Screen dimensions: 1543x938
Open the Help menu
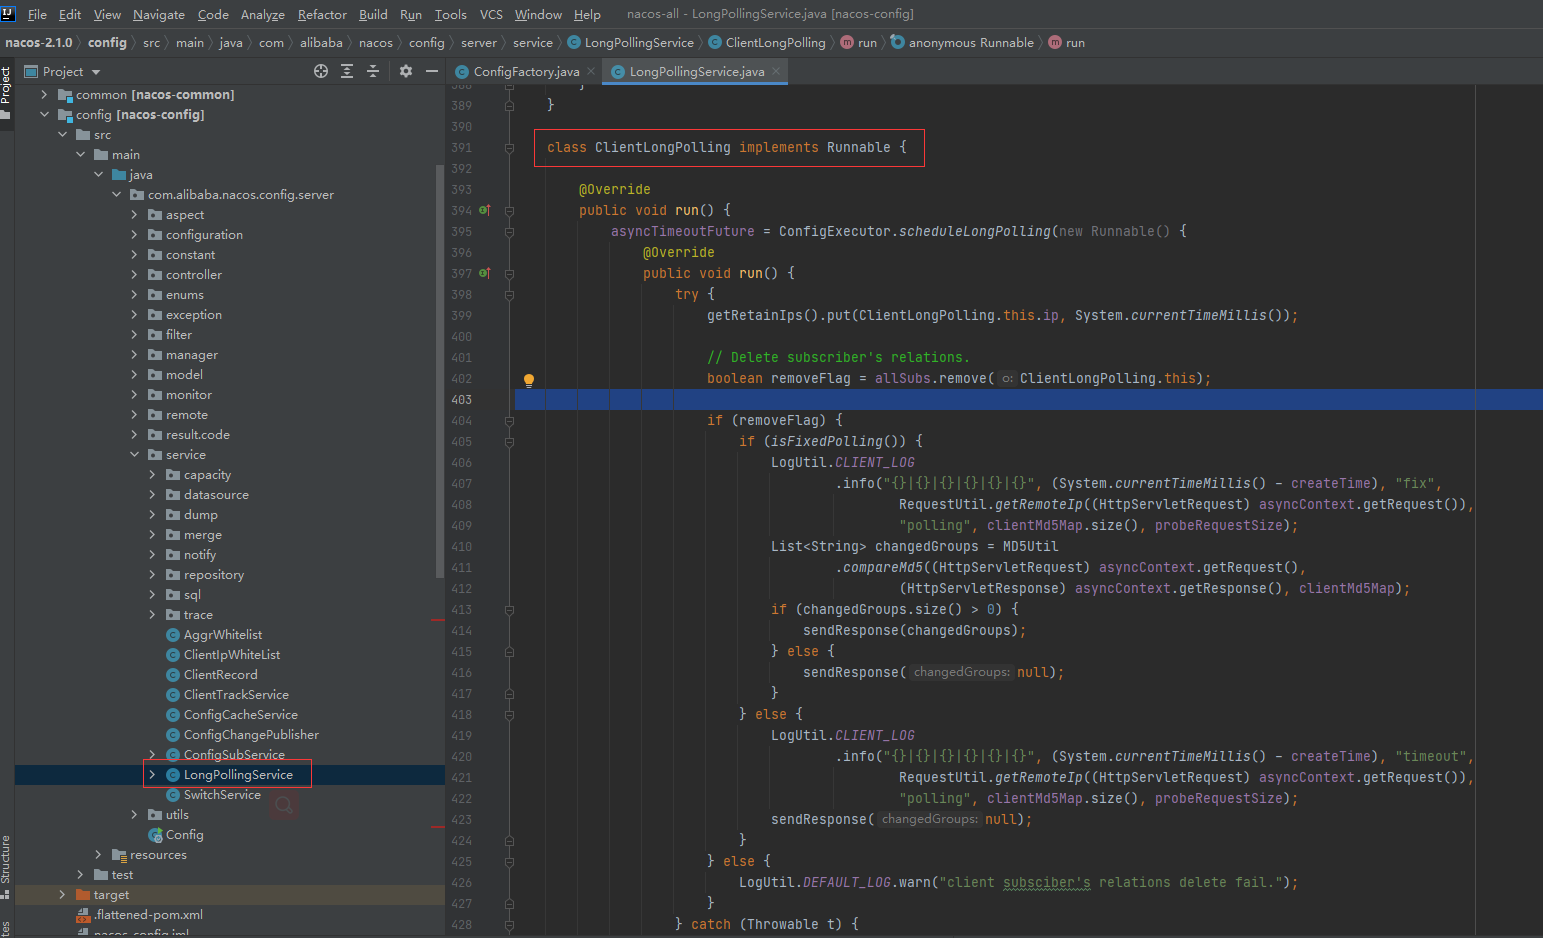pyautogui.click(x=587, y=14)
